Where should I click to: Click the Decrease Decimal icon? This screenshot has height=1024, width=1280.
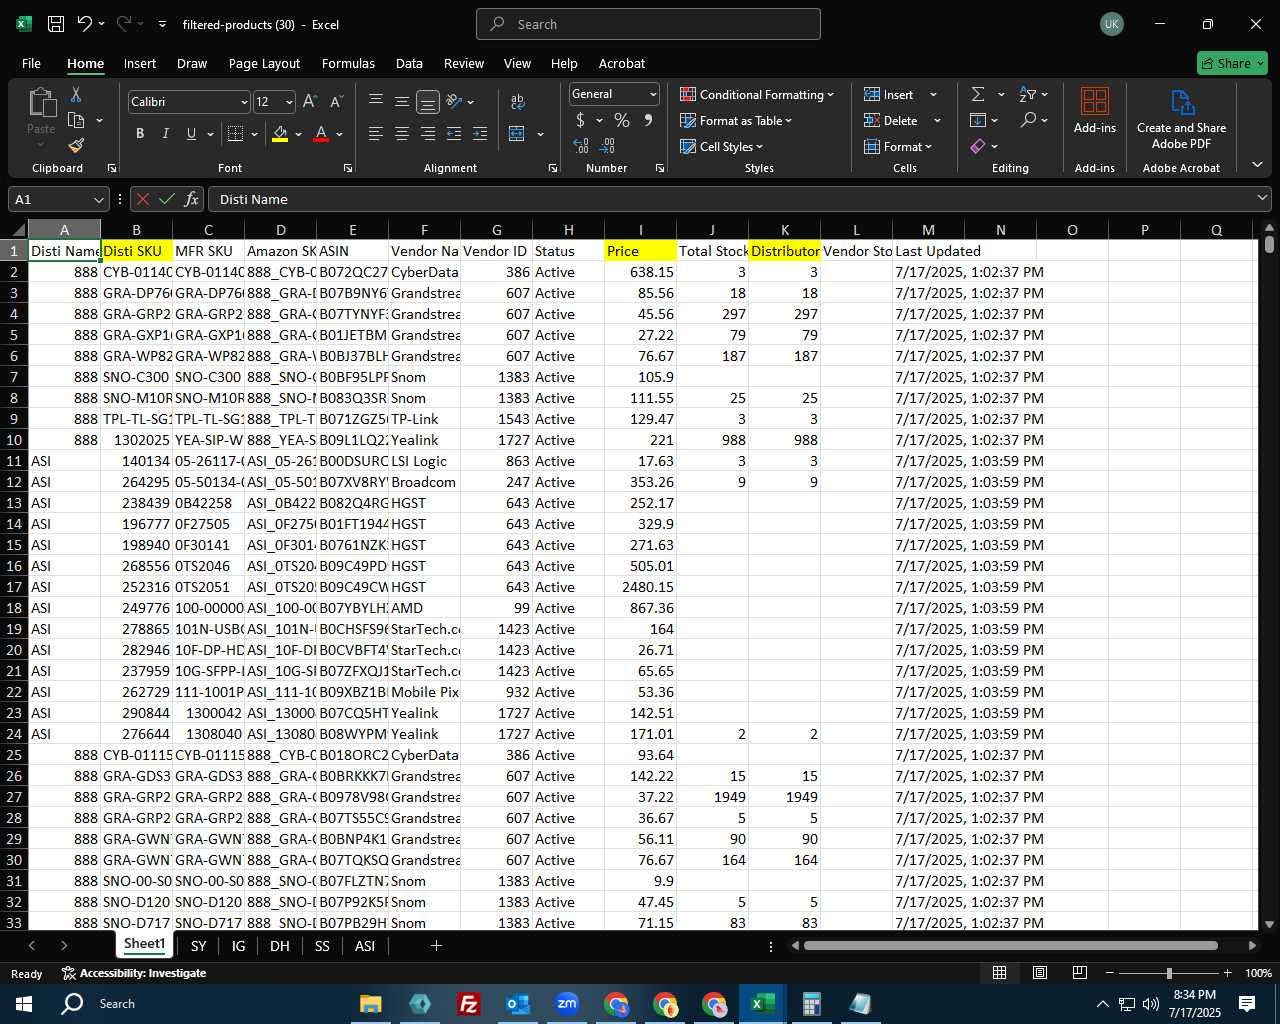coord(608,146)
